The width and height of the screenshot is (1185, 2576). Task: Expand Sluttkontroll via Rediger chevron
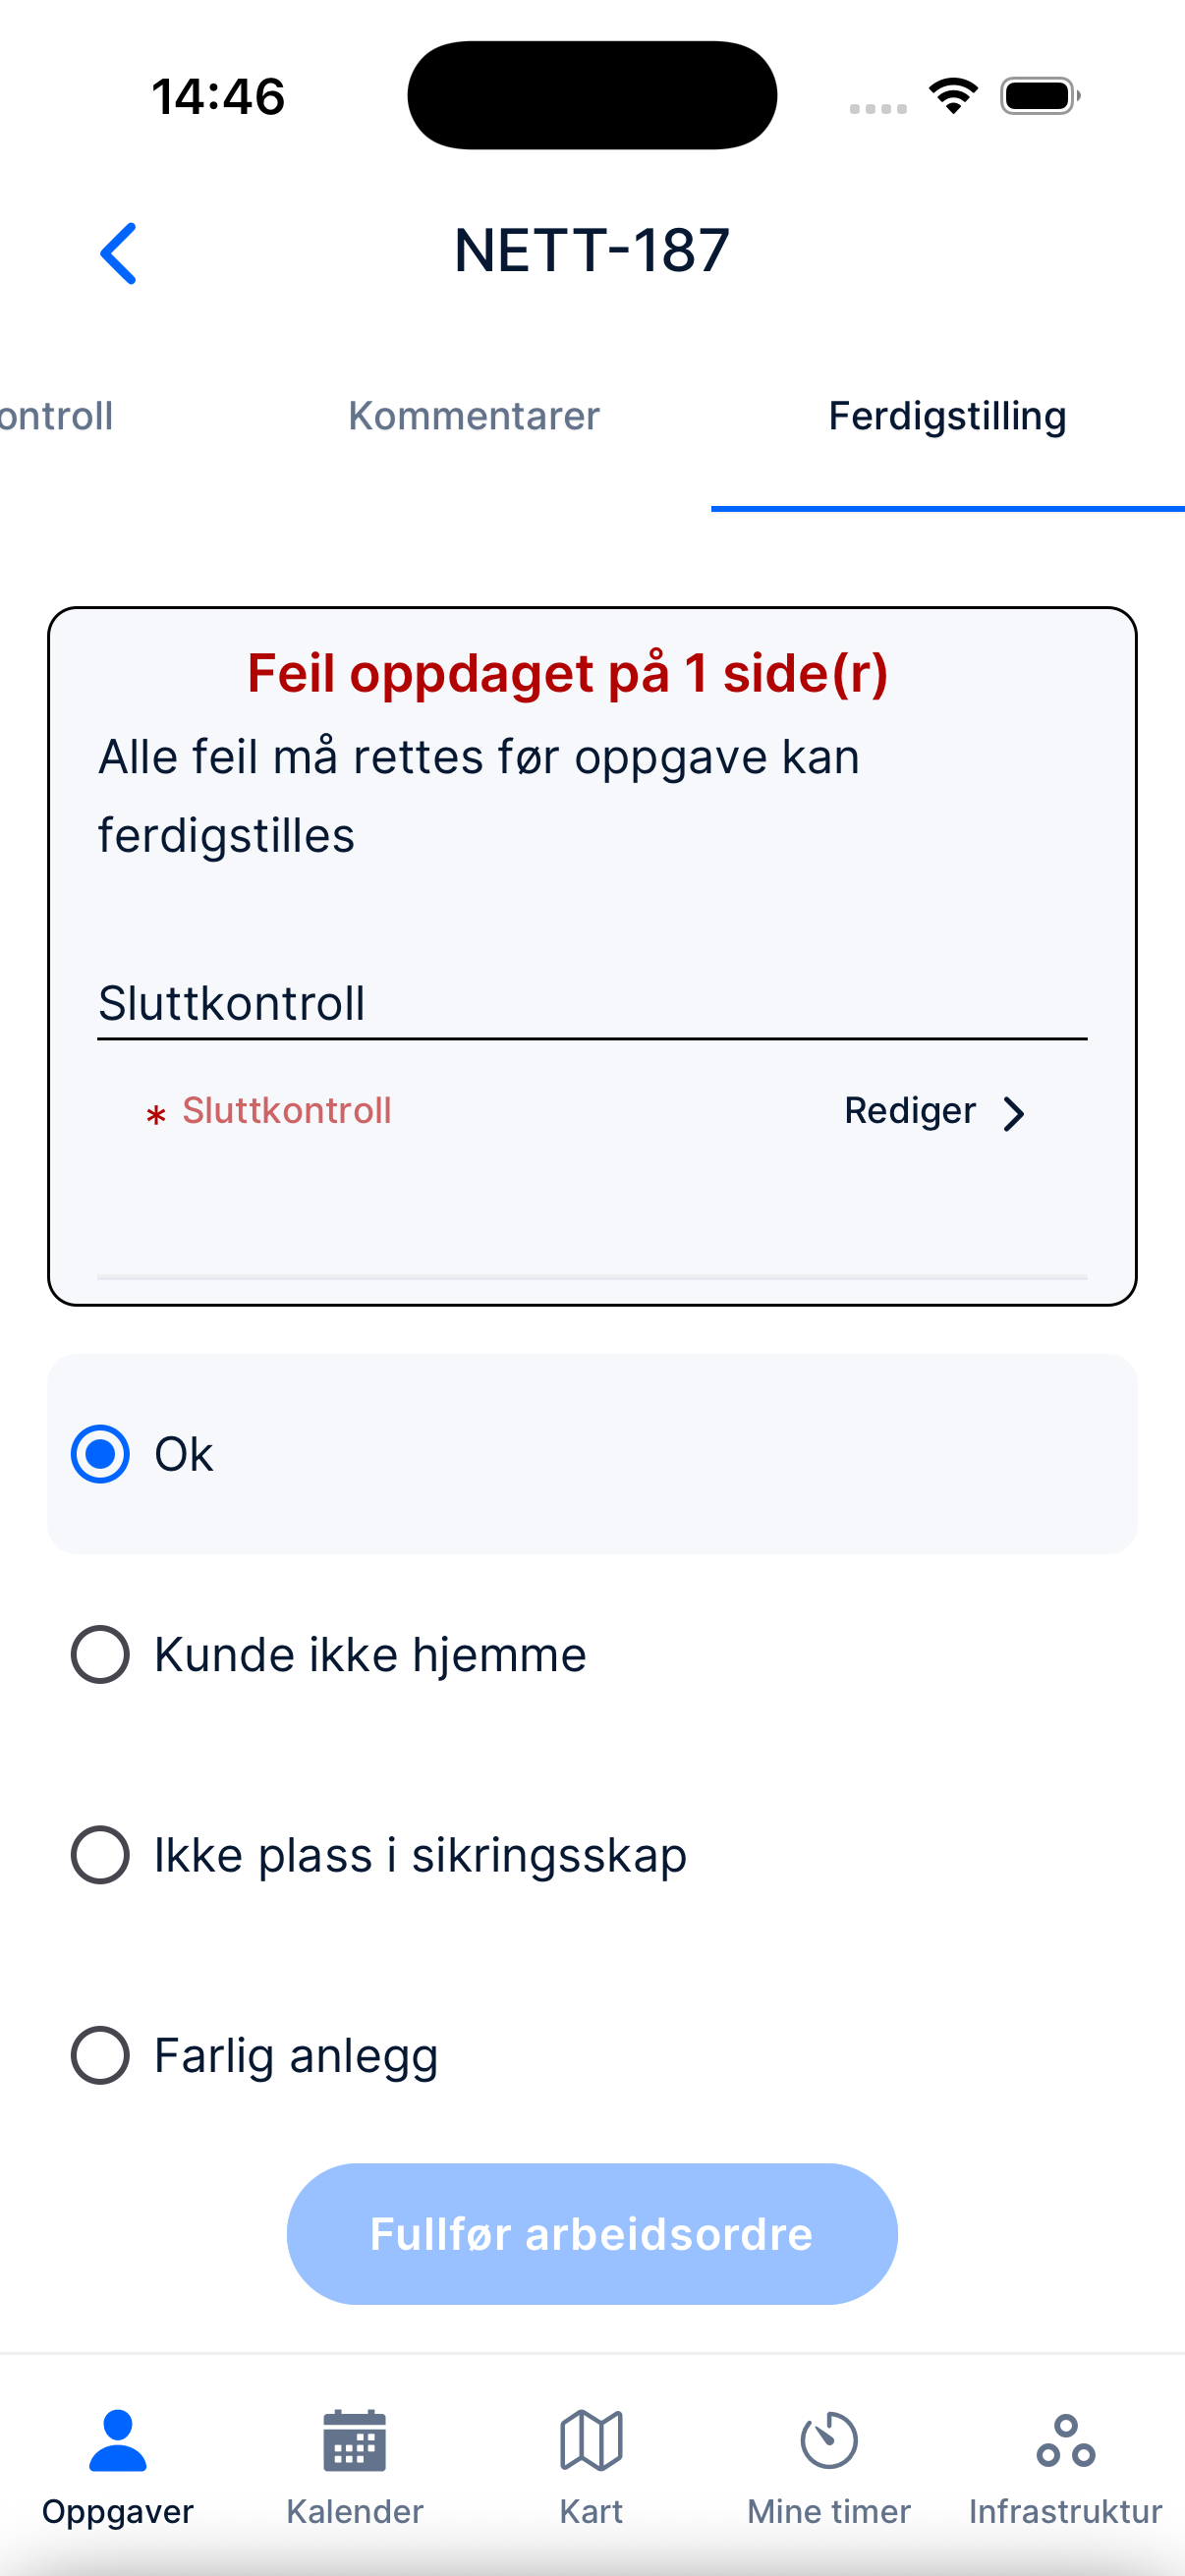click(x=1013, y=1113)
